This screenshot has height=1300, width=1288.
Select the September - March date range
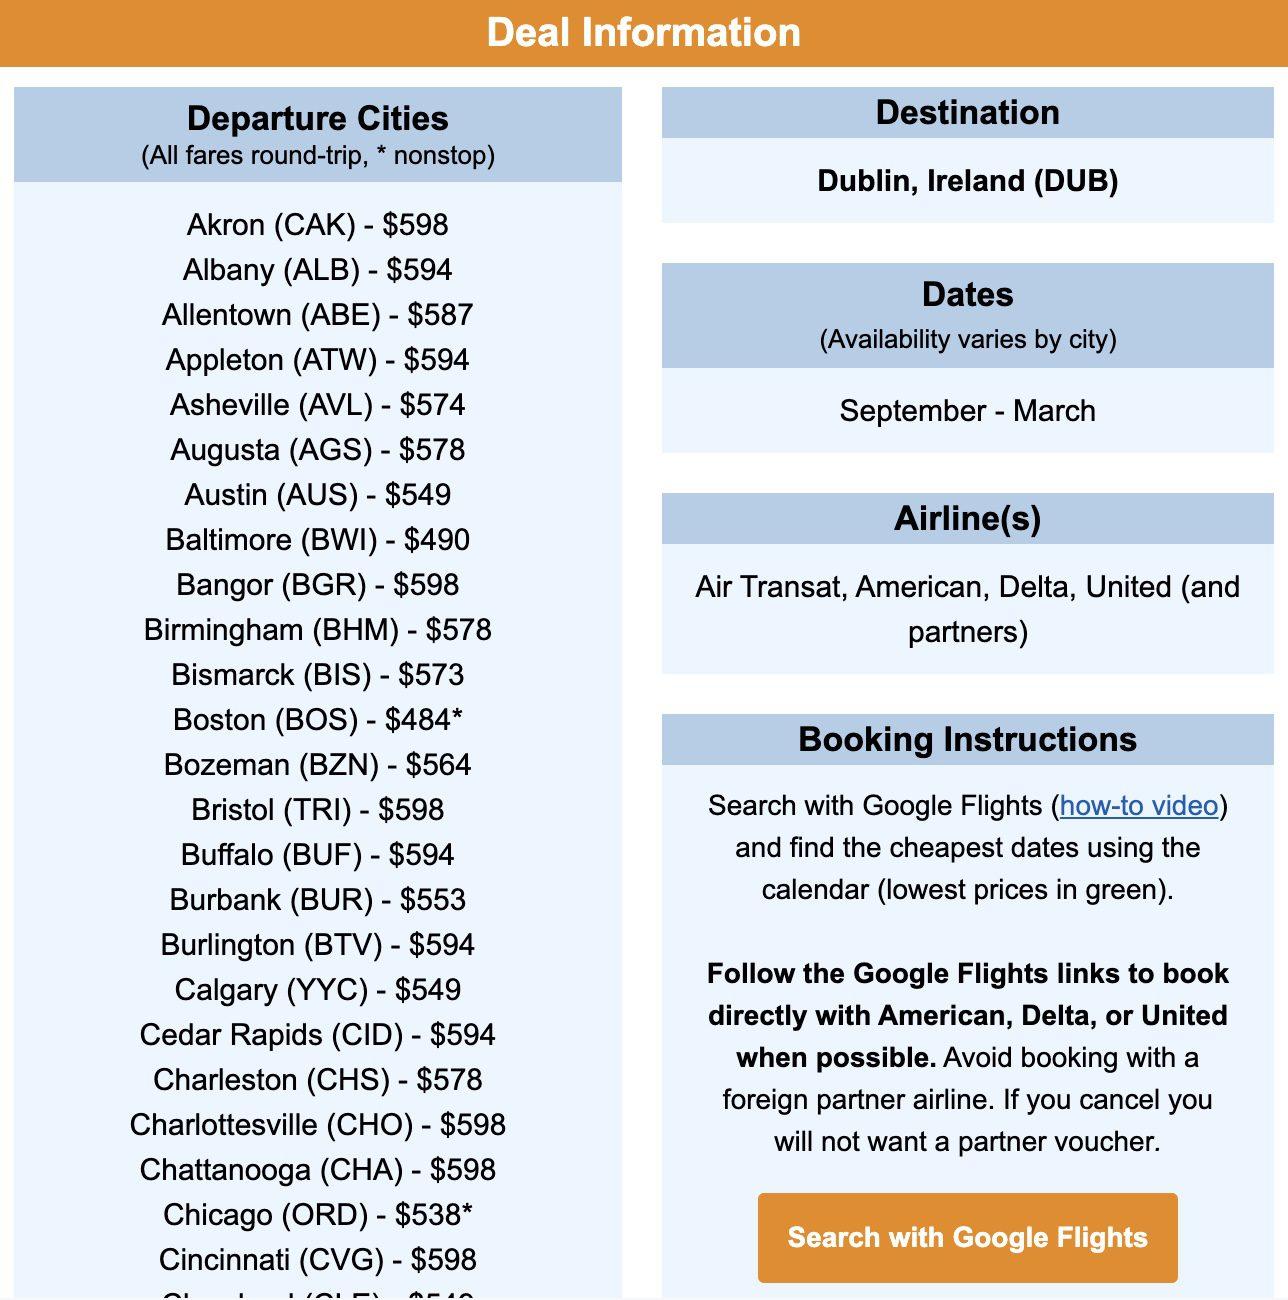967,411
